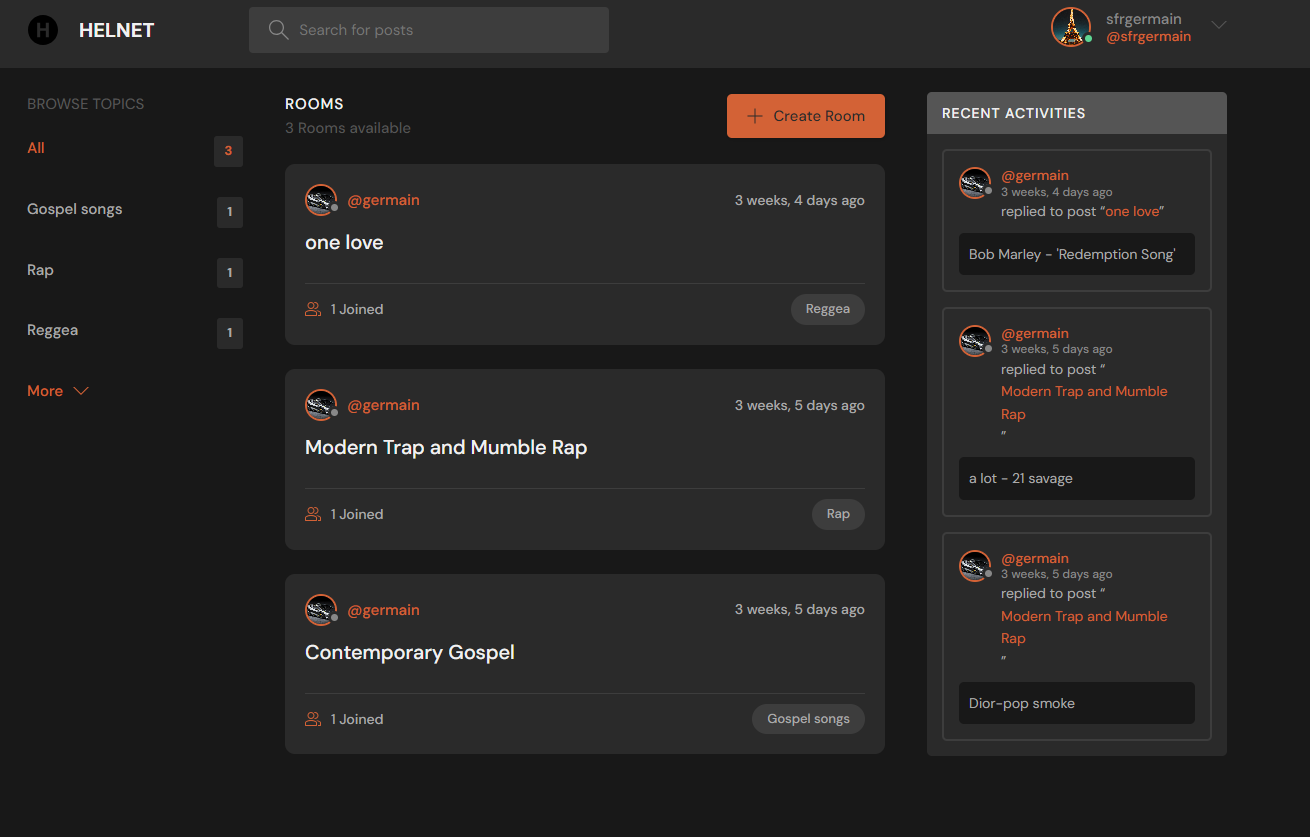Click the Reggea tag on one love room
1310x837 pixels.
point(828,309)
